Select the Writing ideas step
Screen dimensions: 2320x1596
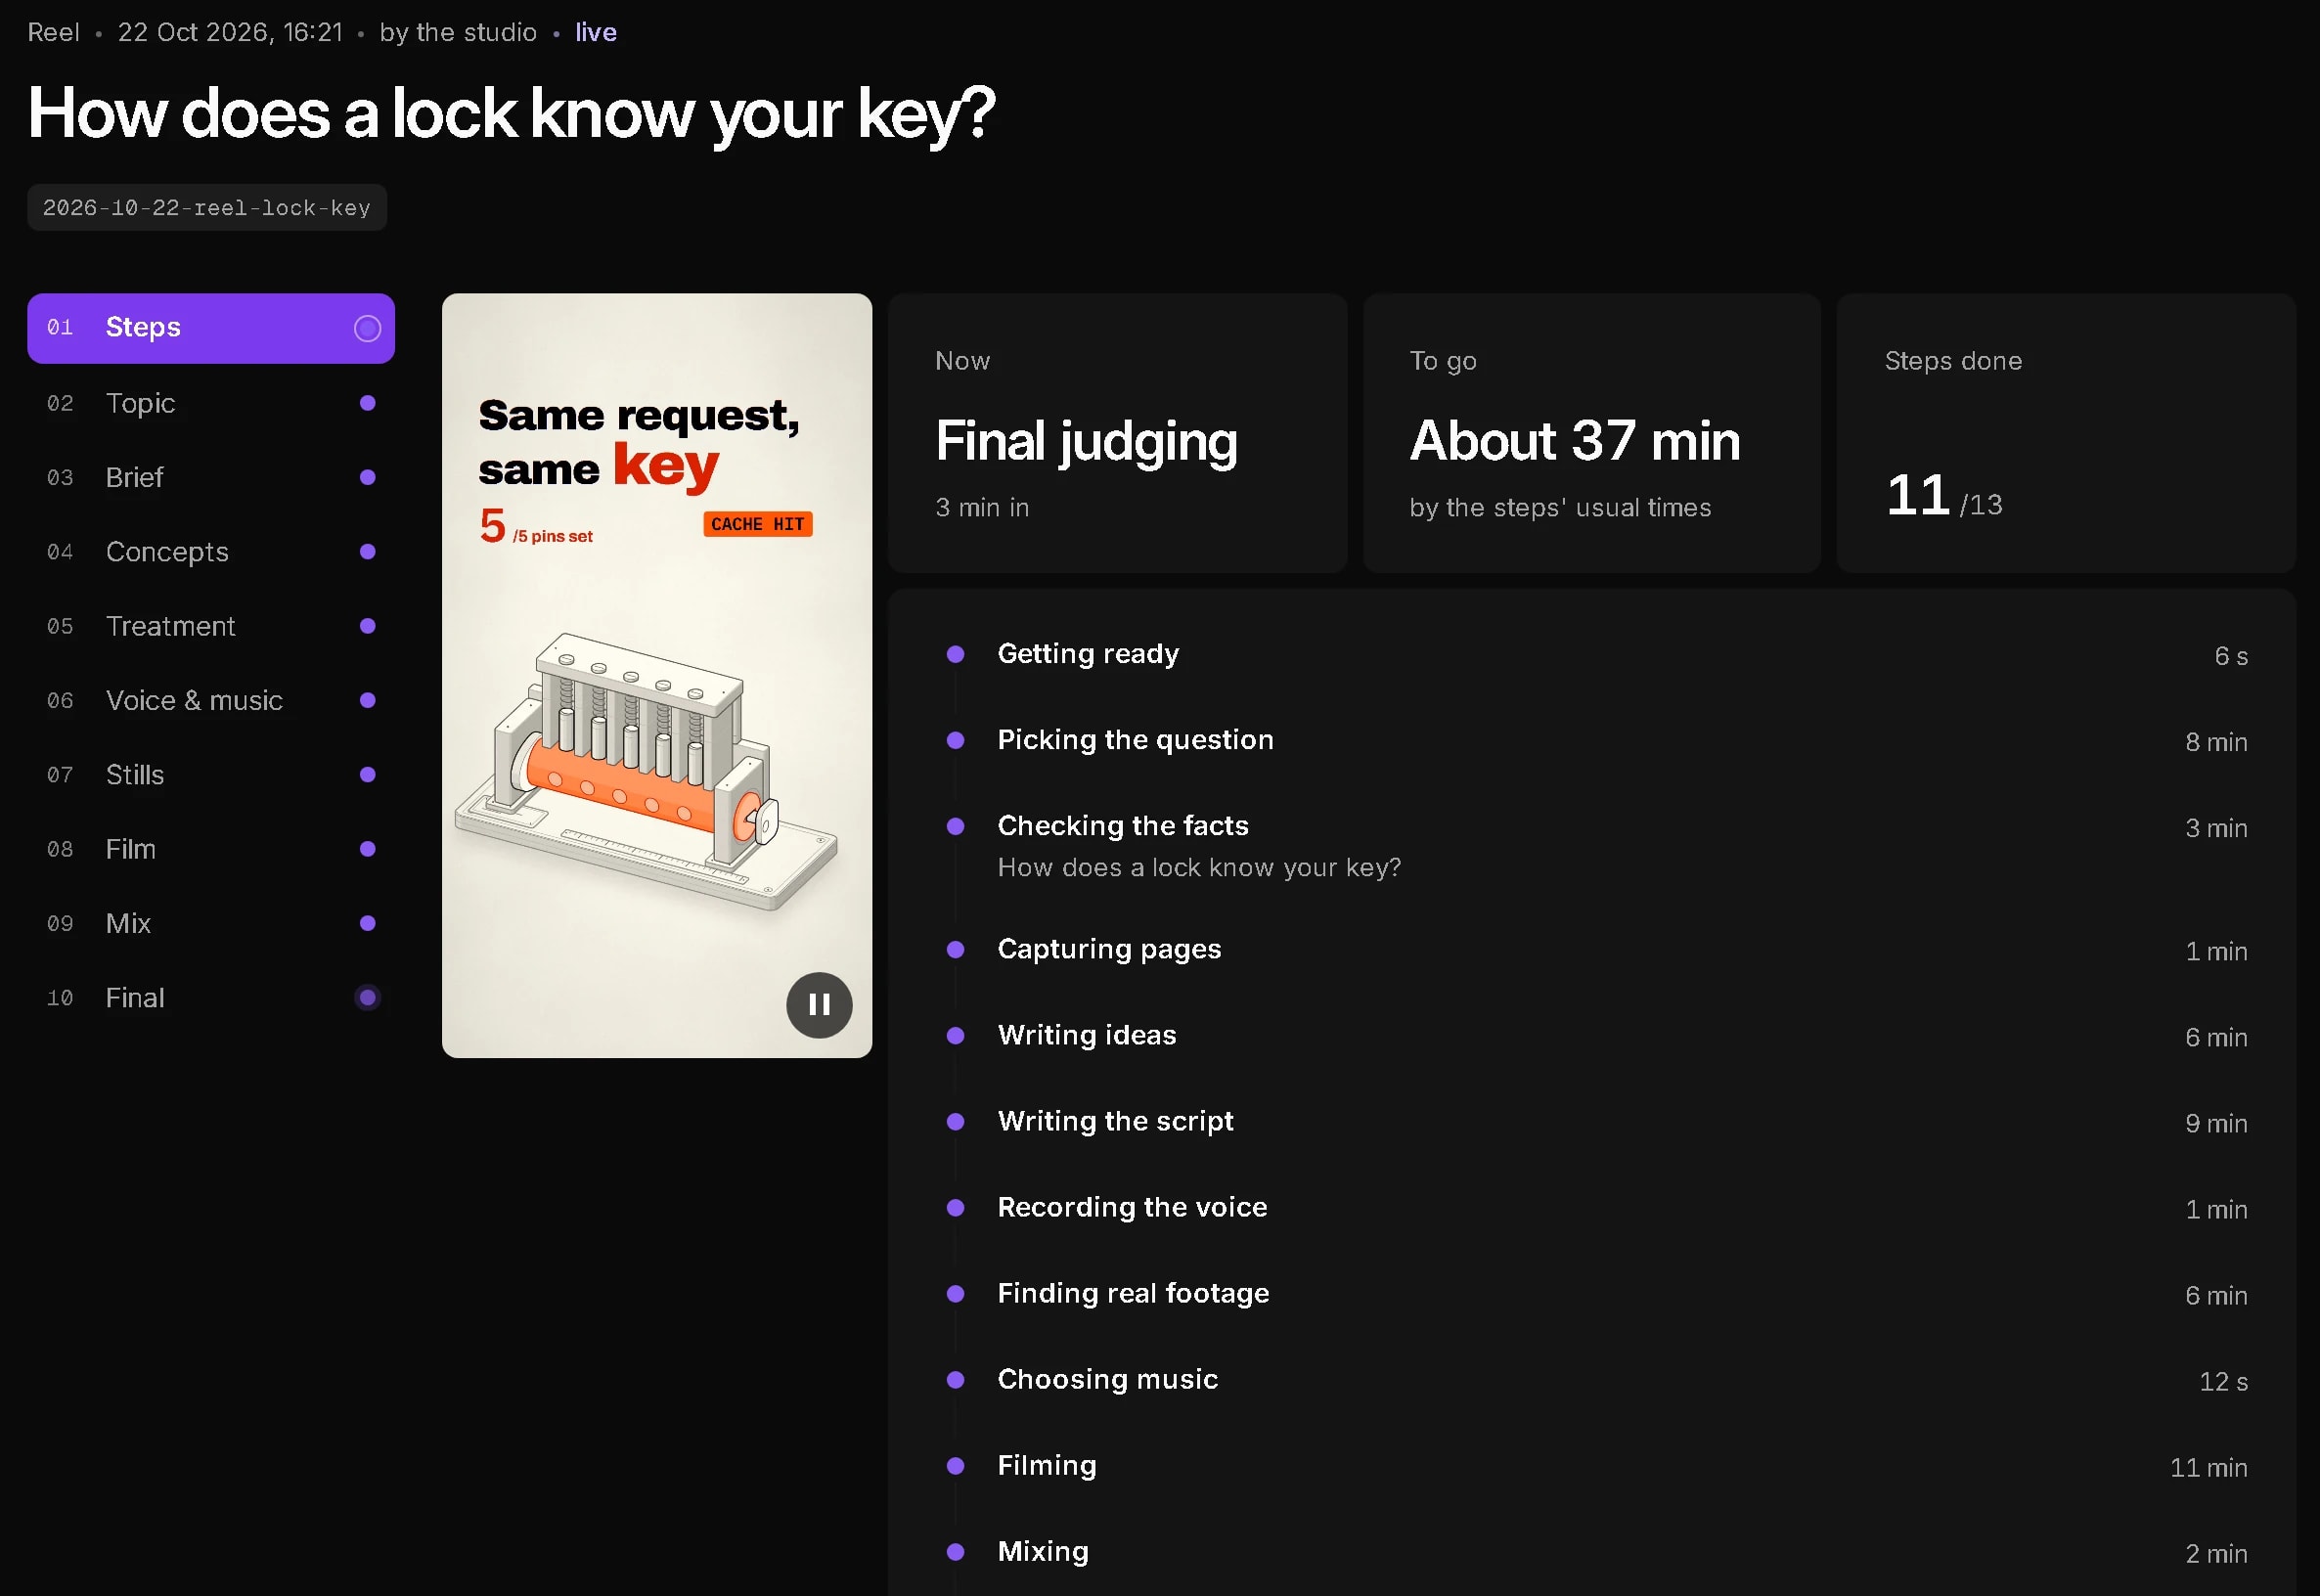coord(1591,1035)
